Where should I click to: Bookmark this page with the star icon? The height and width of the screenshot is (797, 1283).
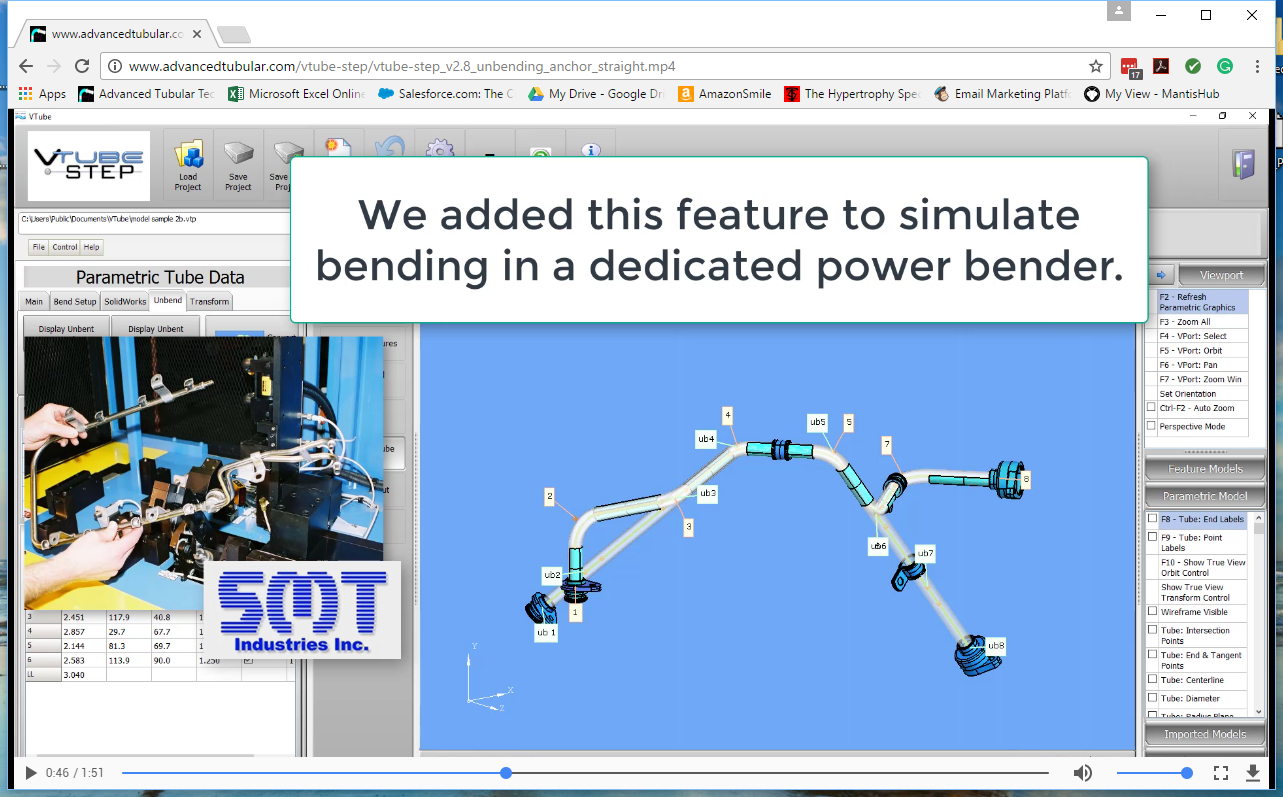coord(1096,66)
